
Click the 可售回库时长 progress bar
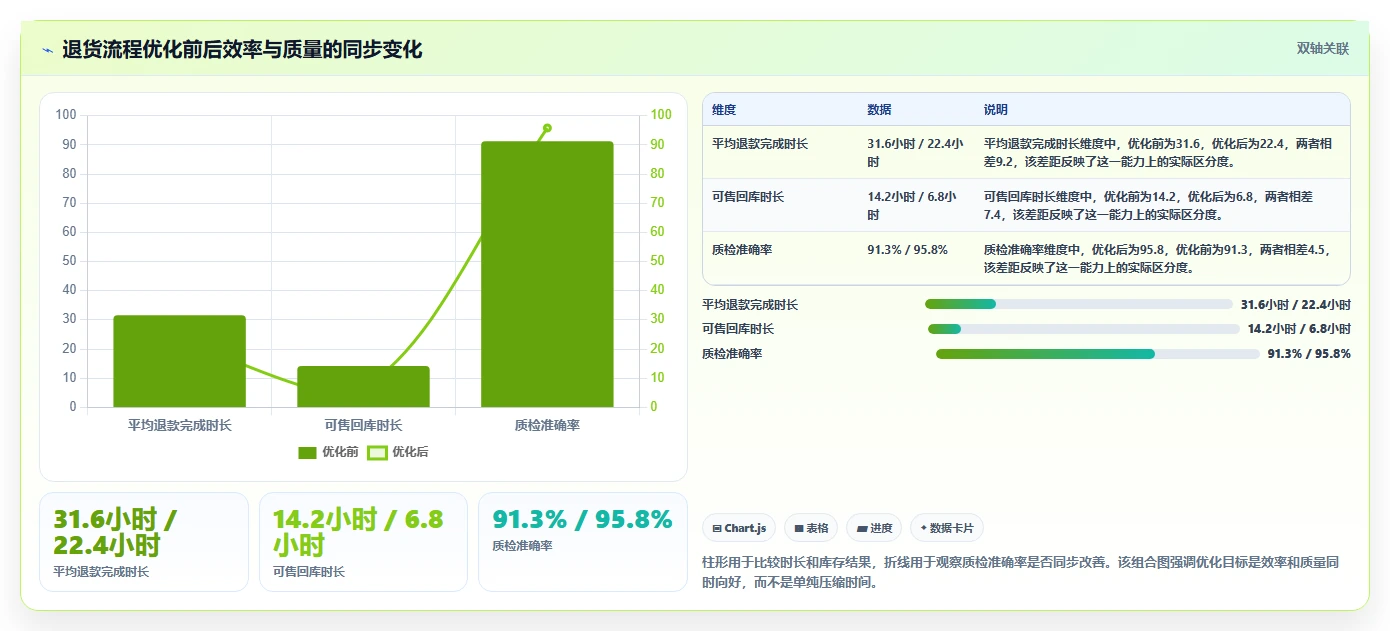pyautogui.click(x=1083, y=329)
